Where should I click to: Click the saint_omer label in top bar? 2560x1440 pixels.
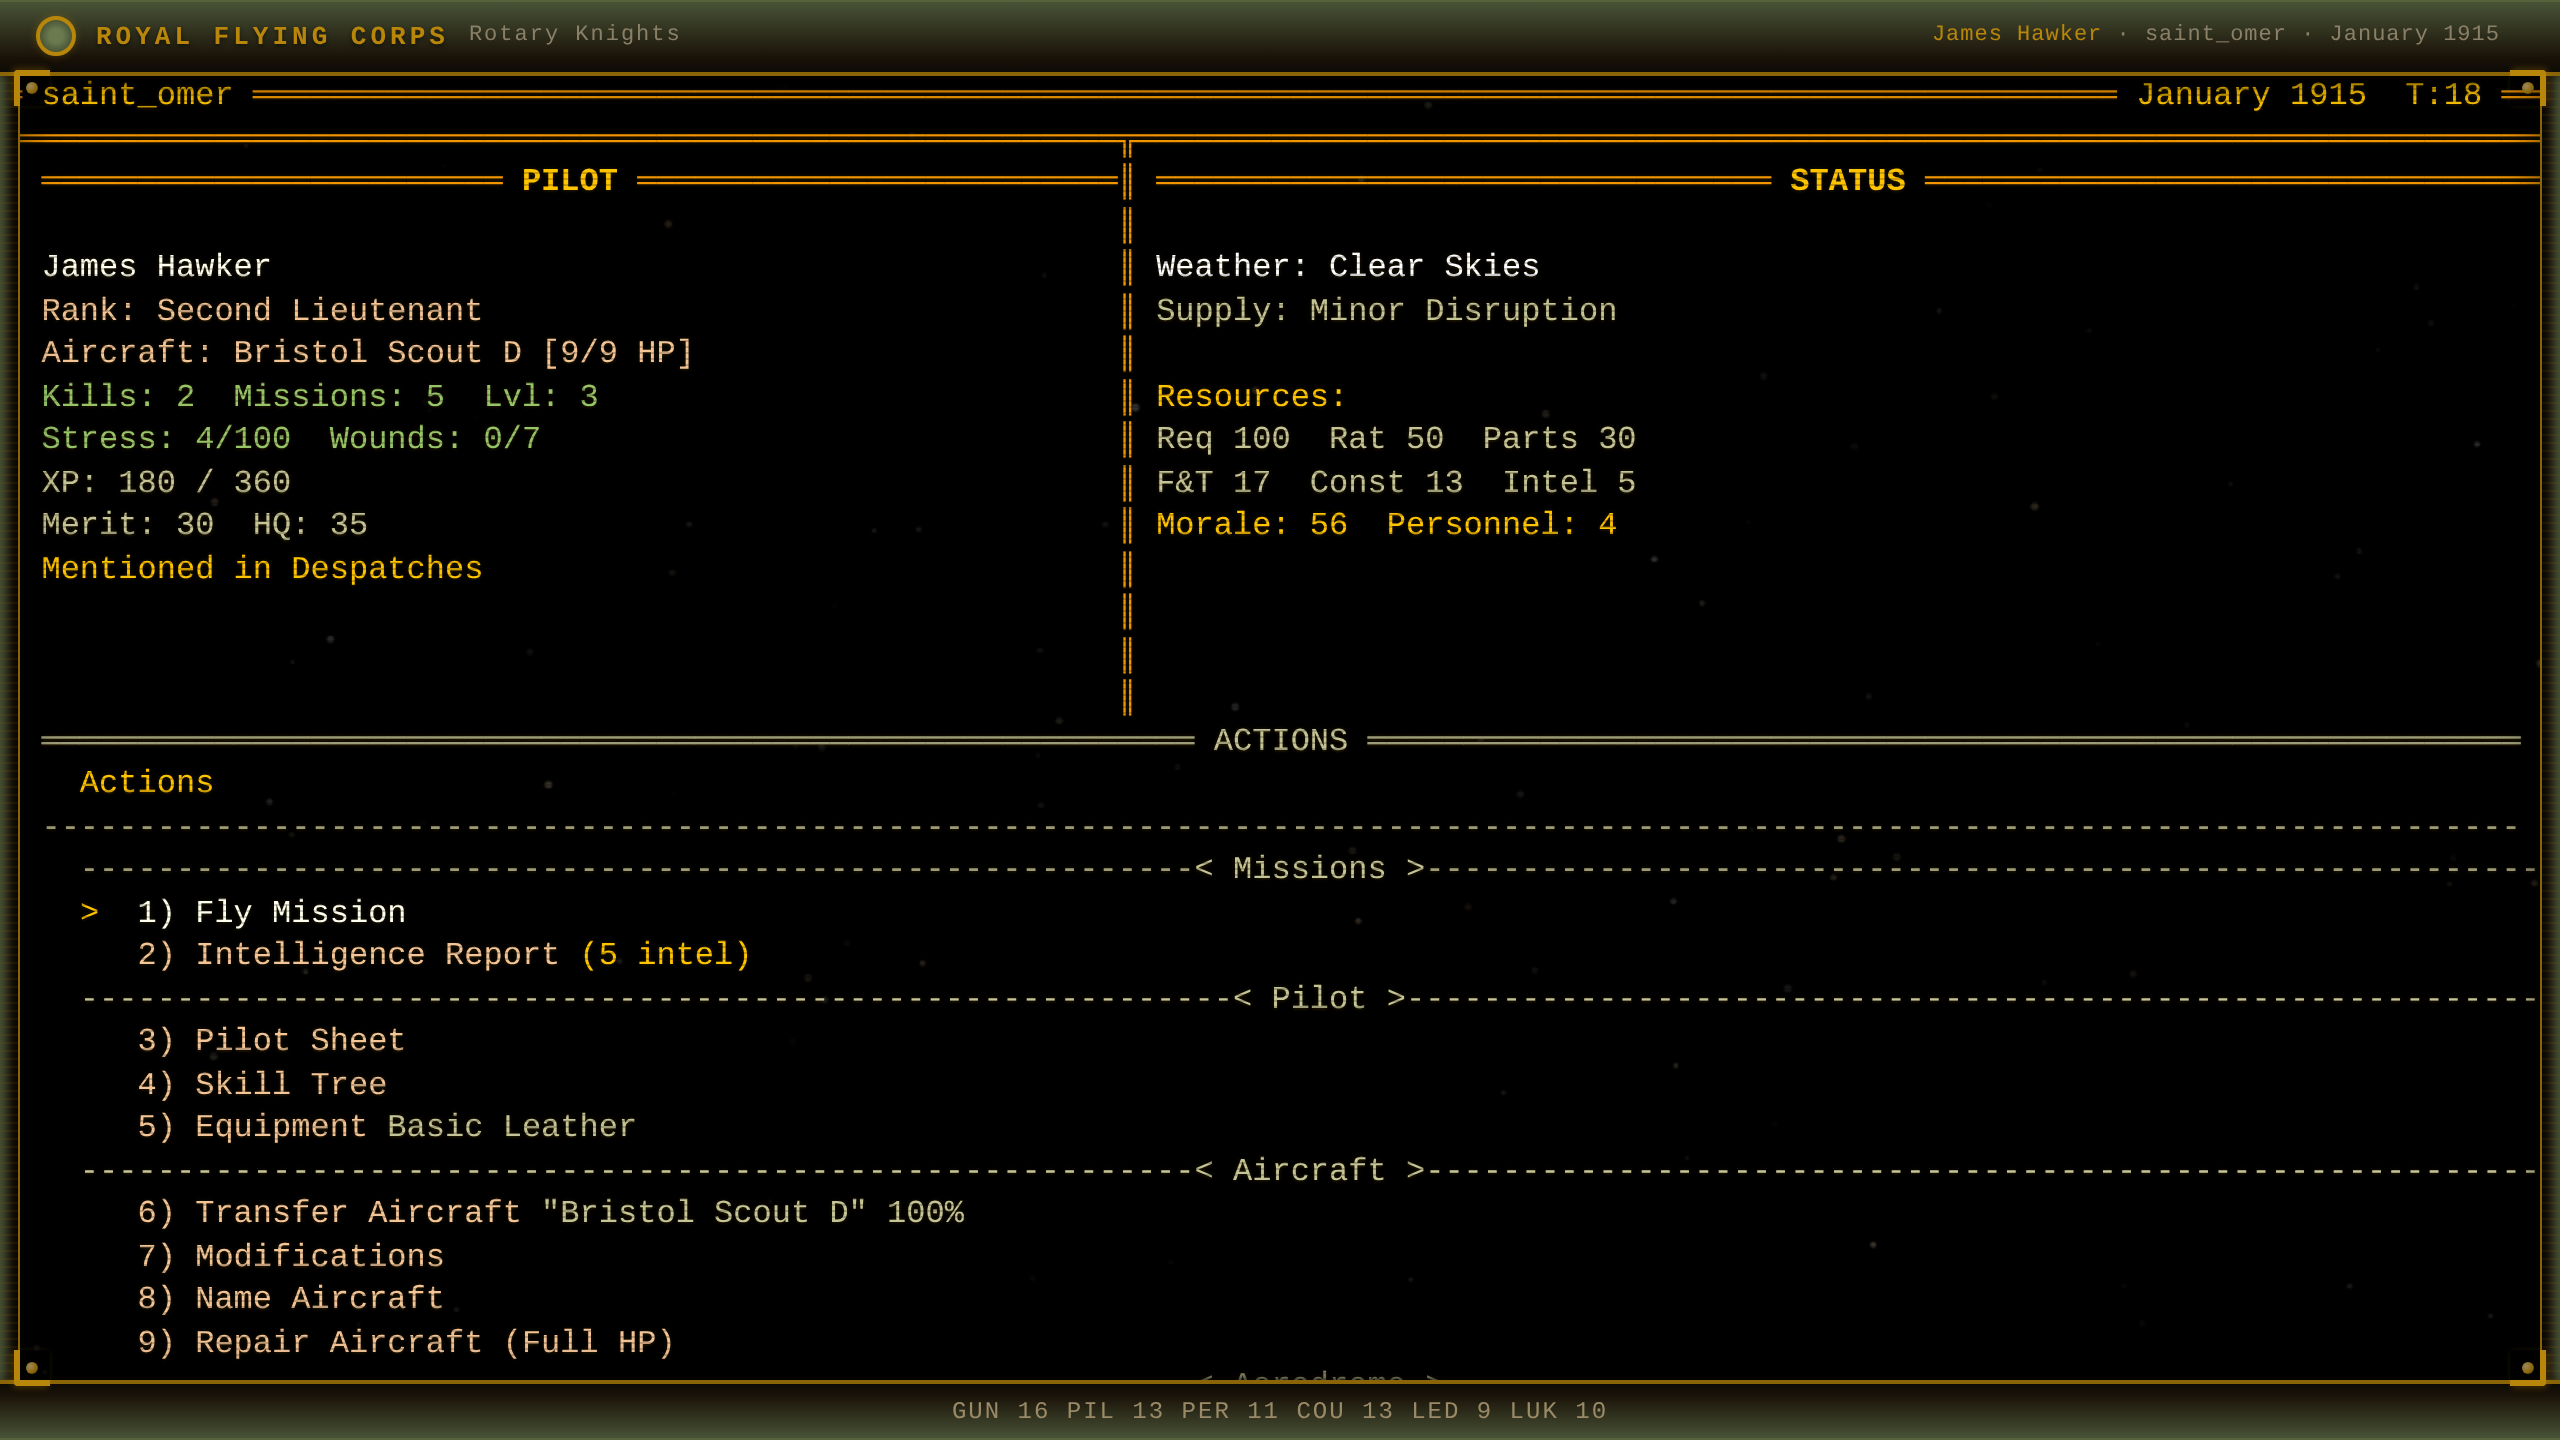point(136,93)
